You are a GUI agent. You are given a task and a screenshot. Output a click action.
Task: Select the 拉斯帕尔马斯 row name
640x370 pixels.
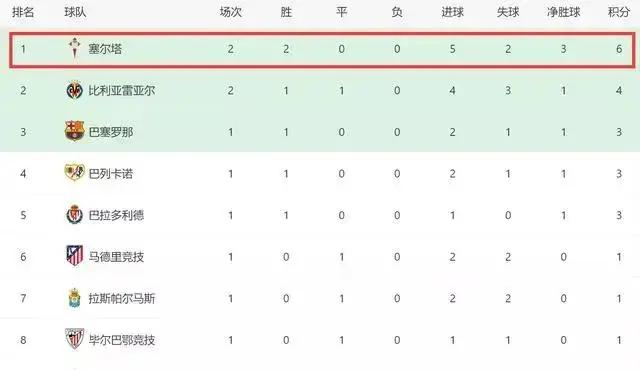point(122,298)
